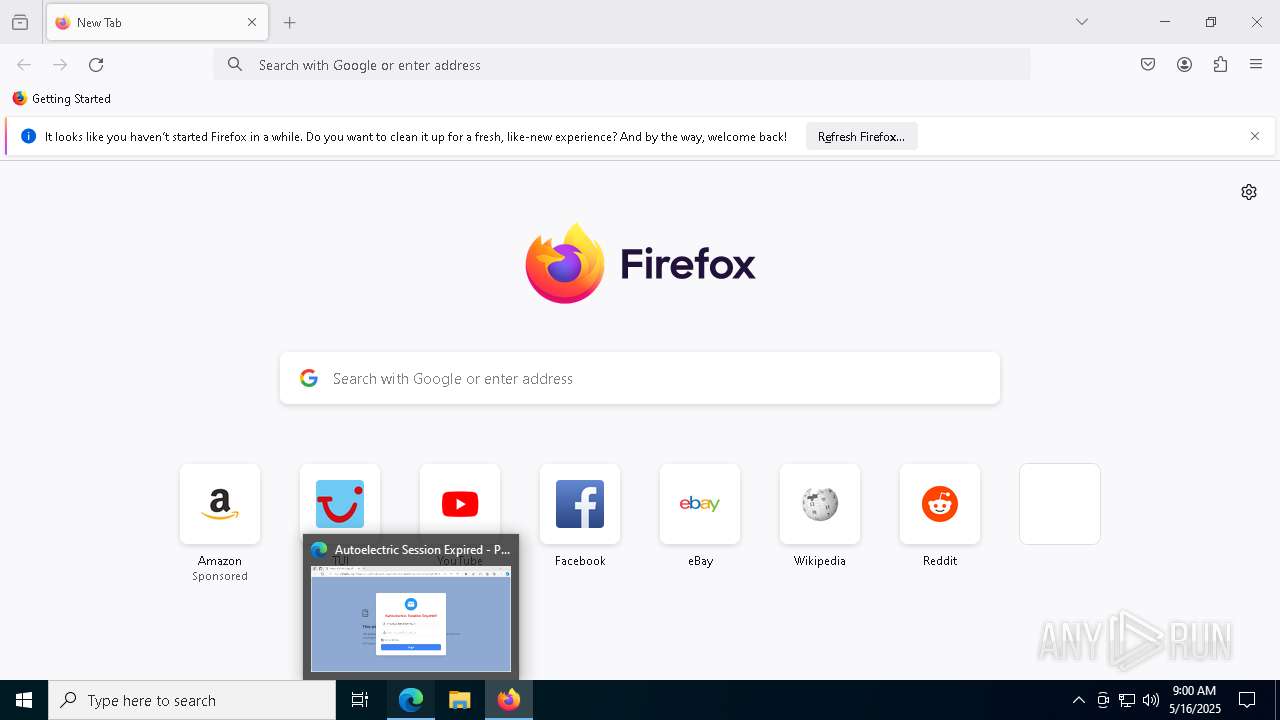Focus the taskbar search box
This screenshot has width=1280, height=720.
pyautogui.click(x=192, y=700)
